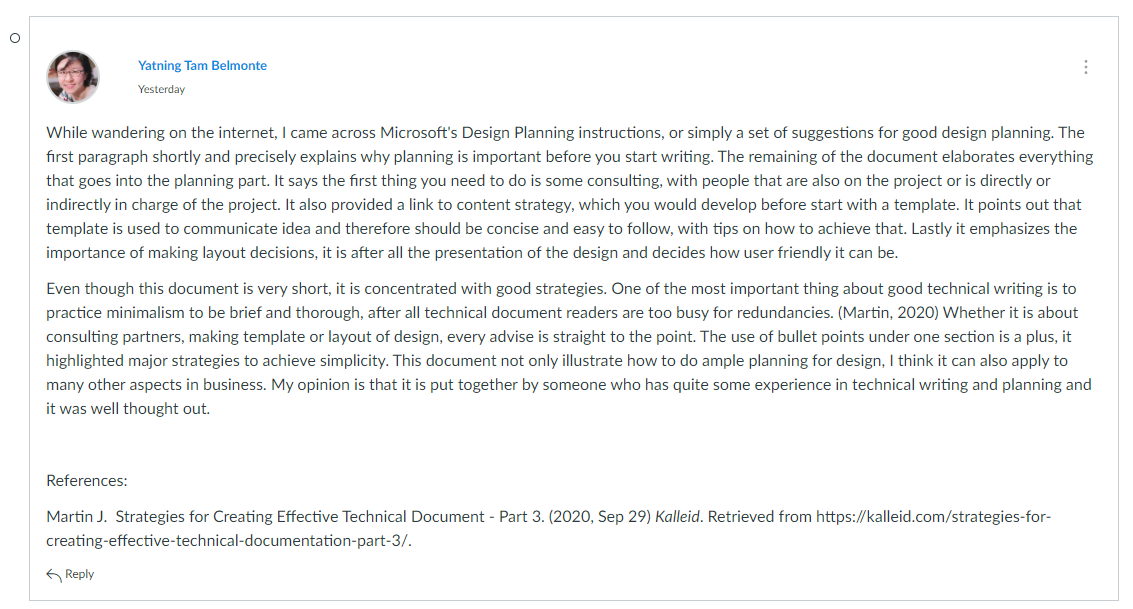
Task: Click the "Retrieved from" text in the reference
Action: 759,517
